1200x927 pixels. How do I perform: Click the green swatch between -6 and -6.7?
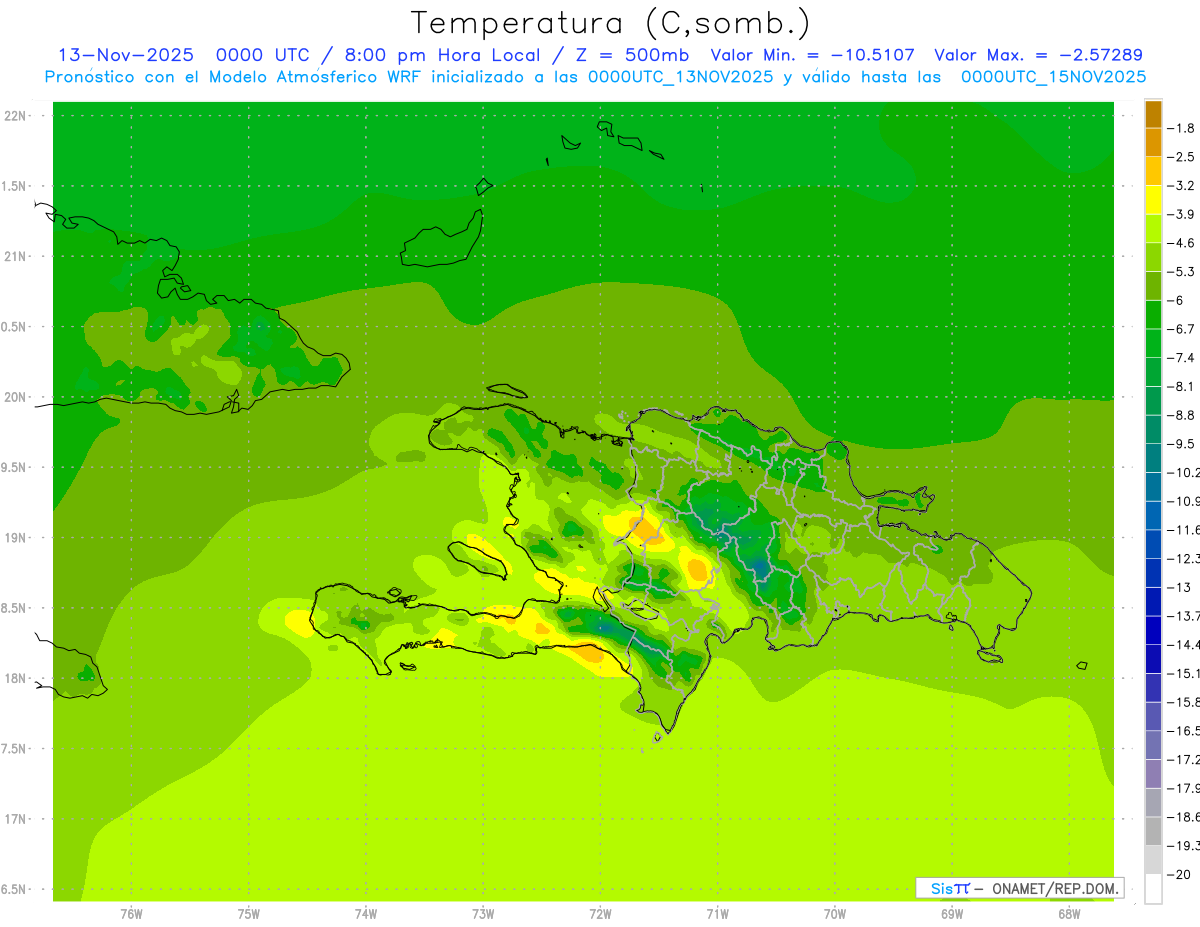pyautogui.click(x=1153, y=315)
